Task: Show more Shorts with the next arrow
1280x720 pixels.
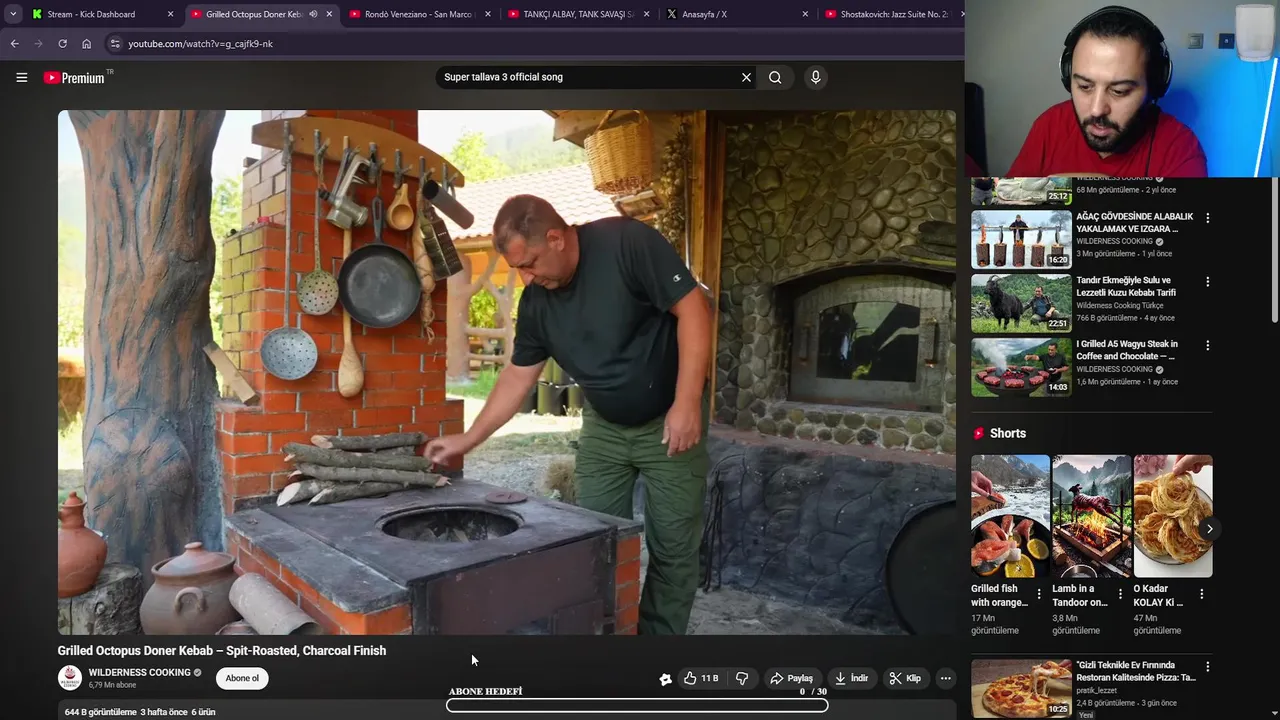Action: pyautogui.click(x=1209, y=529)
